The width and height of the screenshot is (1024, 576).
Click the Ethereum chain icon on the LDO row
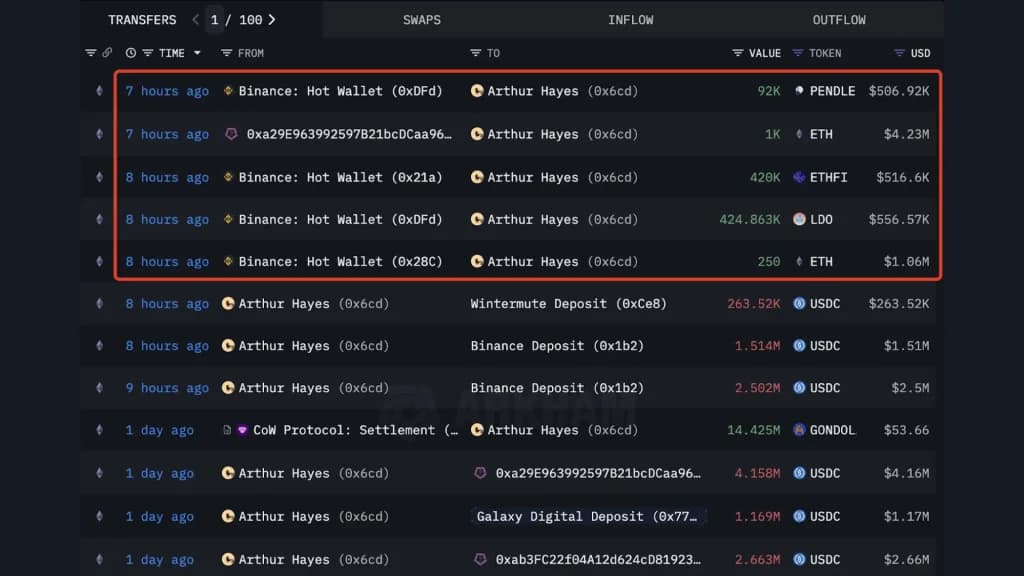coord(99,219)
